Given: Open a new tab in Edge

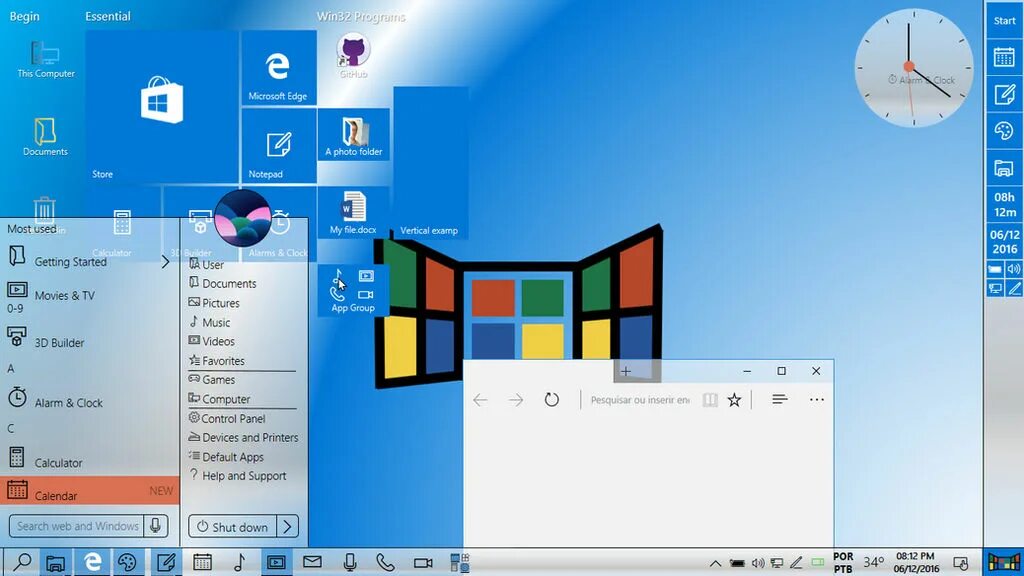Looking at the screenshot, I should point(626,371).
